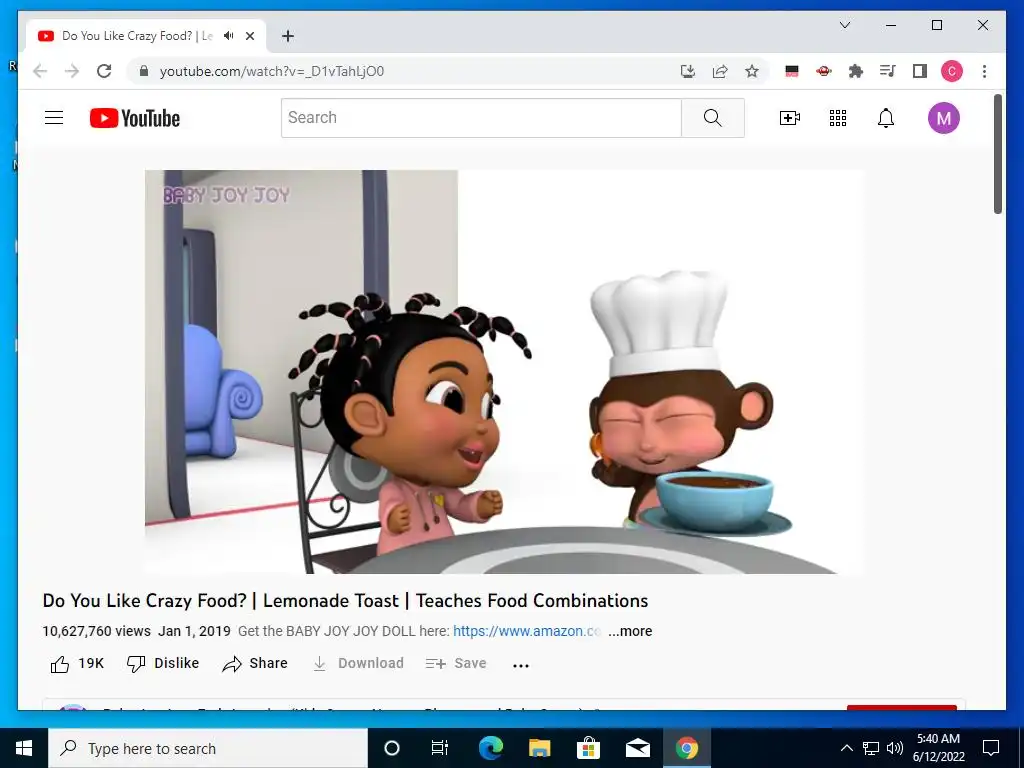Open the Chrome three-dot menu
Viewport: 1024px width, 768px height.
(984, 71)
